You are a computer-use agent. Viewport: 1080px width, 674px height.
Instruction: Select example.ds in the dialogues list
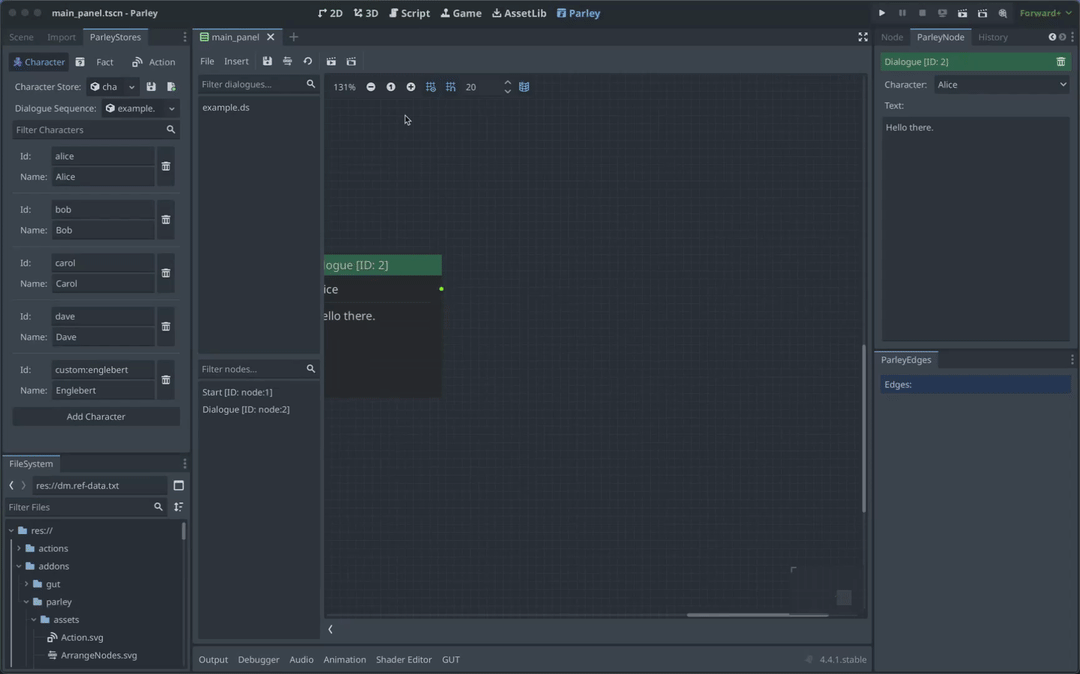click(225, 107)
